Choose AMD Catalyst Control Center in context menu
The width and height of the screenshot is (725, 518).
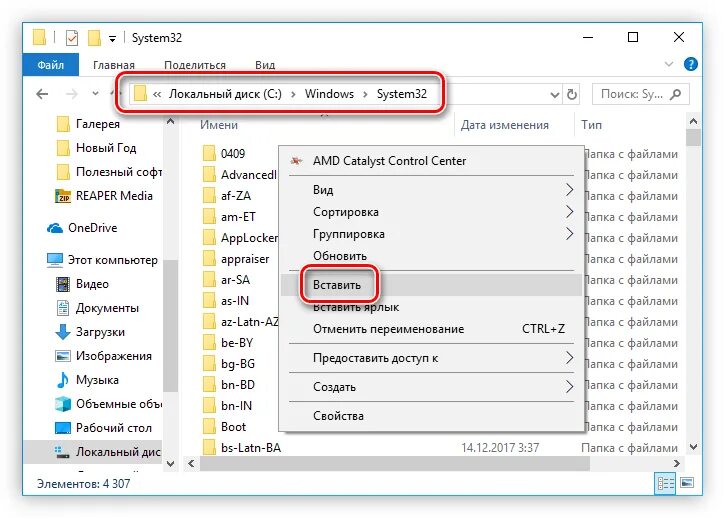pyautogui.click(x=431, y=161)
